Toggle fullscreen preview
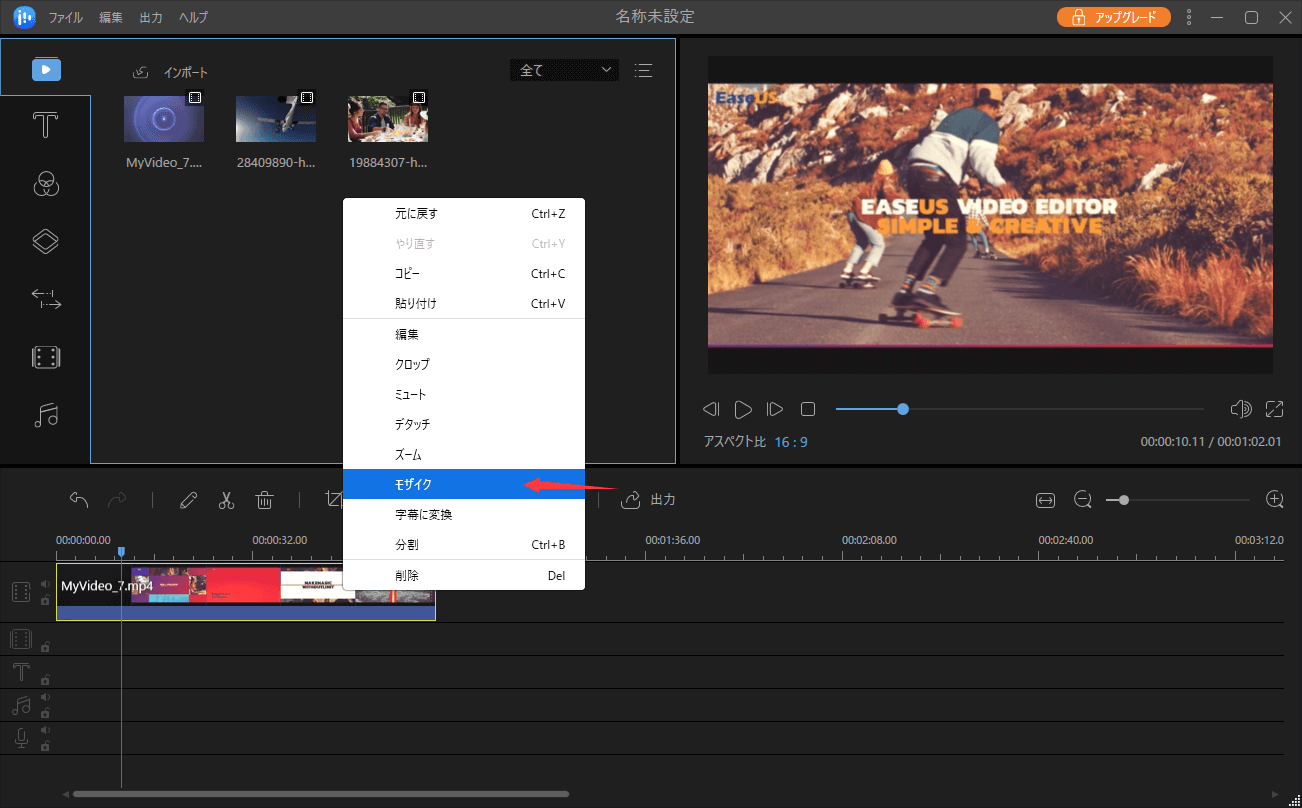This screenshot has width=1302, height=808. click(1274, 409)
